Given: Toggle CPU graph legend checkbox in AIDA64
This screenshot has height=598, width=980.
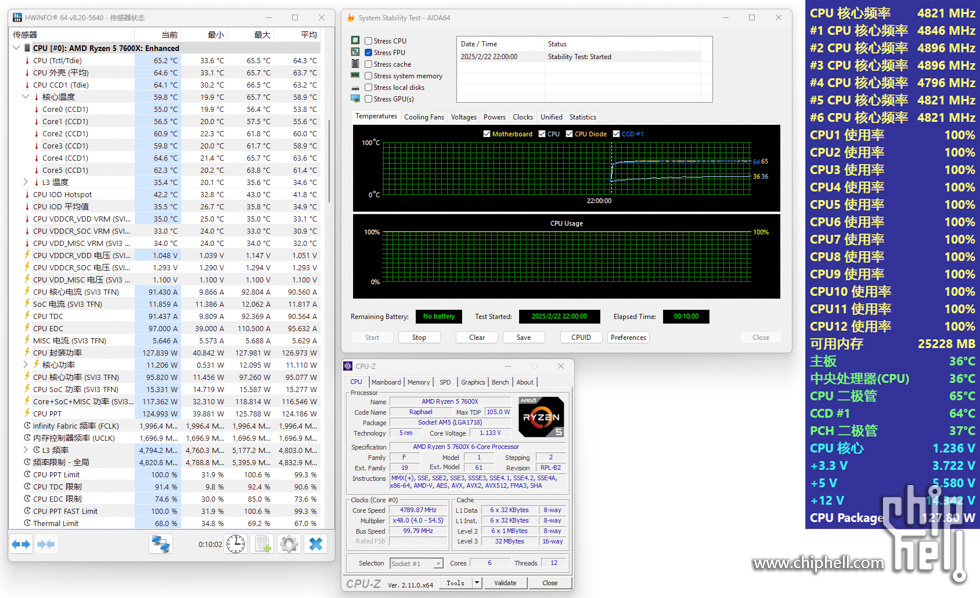Looking at the screenshot, I should [x=541, y=134].
